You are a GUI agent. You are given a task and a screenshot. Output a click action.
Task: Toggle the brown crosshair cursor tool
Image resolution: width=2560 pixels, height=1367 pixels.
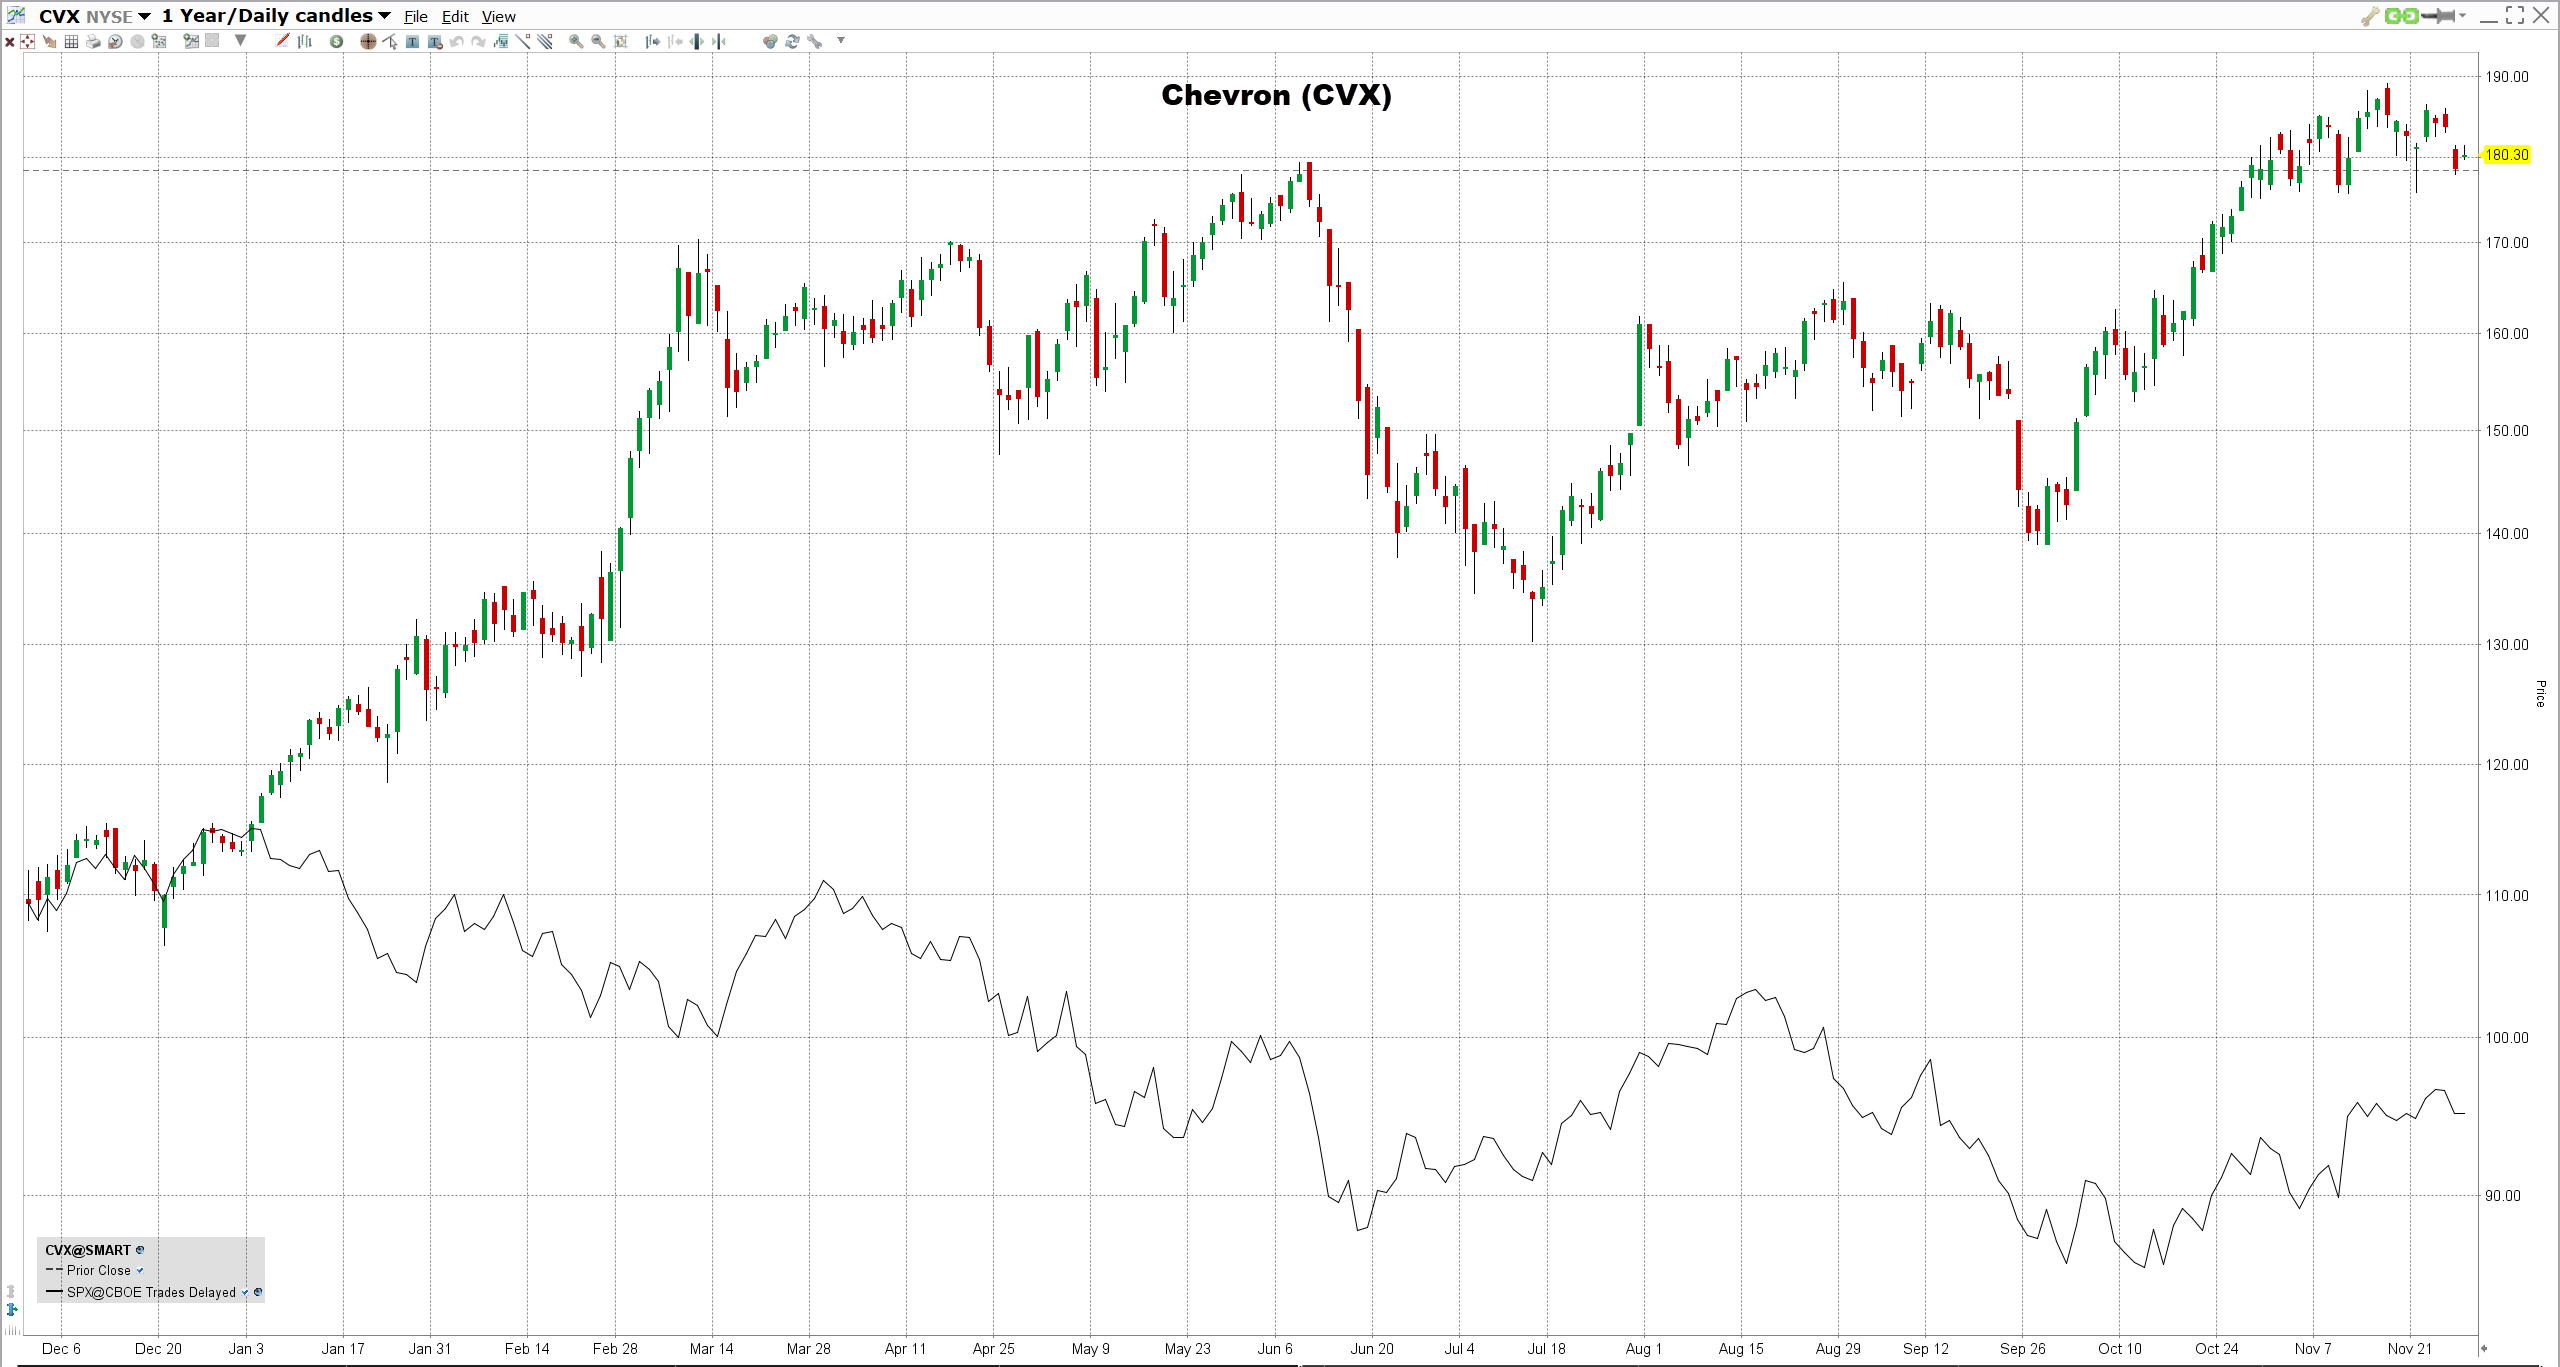tap(368, 41)
